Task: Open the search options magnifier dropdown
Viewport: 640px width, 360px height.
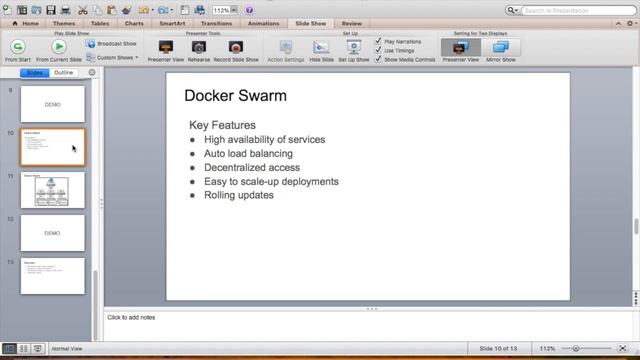Action: coord(512,10)
